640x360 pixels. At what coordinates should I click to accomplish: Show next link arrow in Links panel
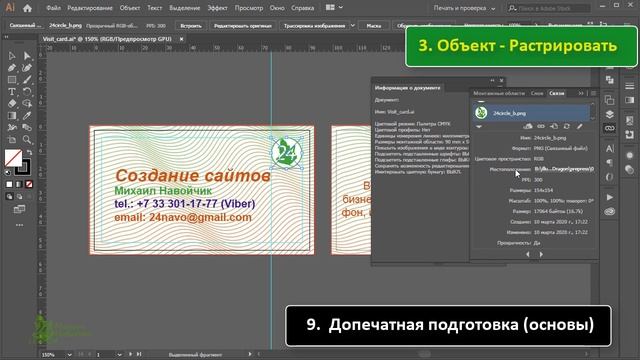pyautogui.click(x=541, y=254)
